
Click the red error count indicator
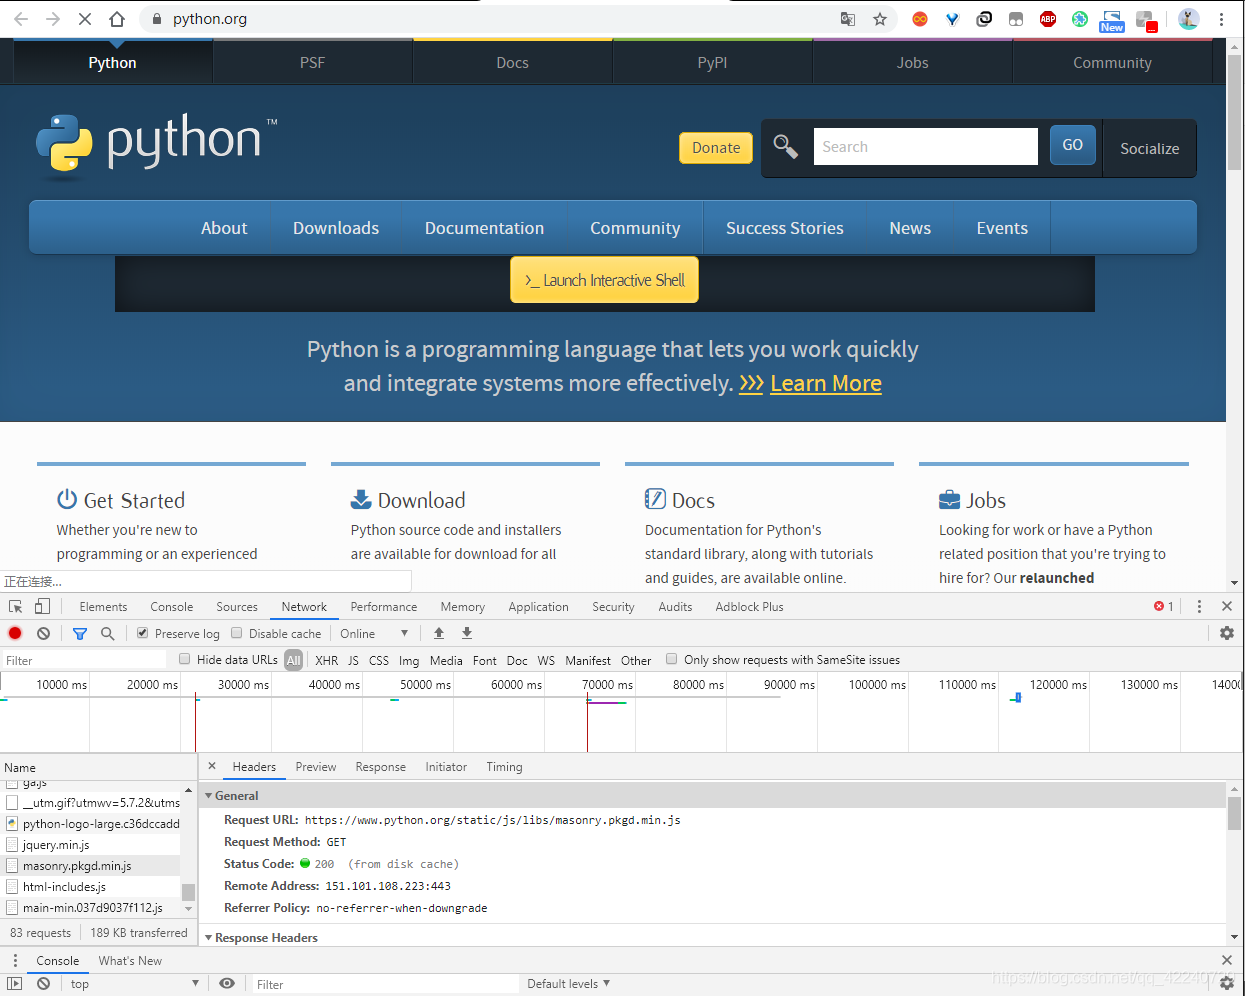coord(1164,607)
